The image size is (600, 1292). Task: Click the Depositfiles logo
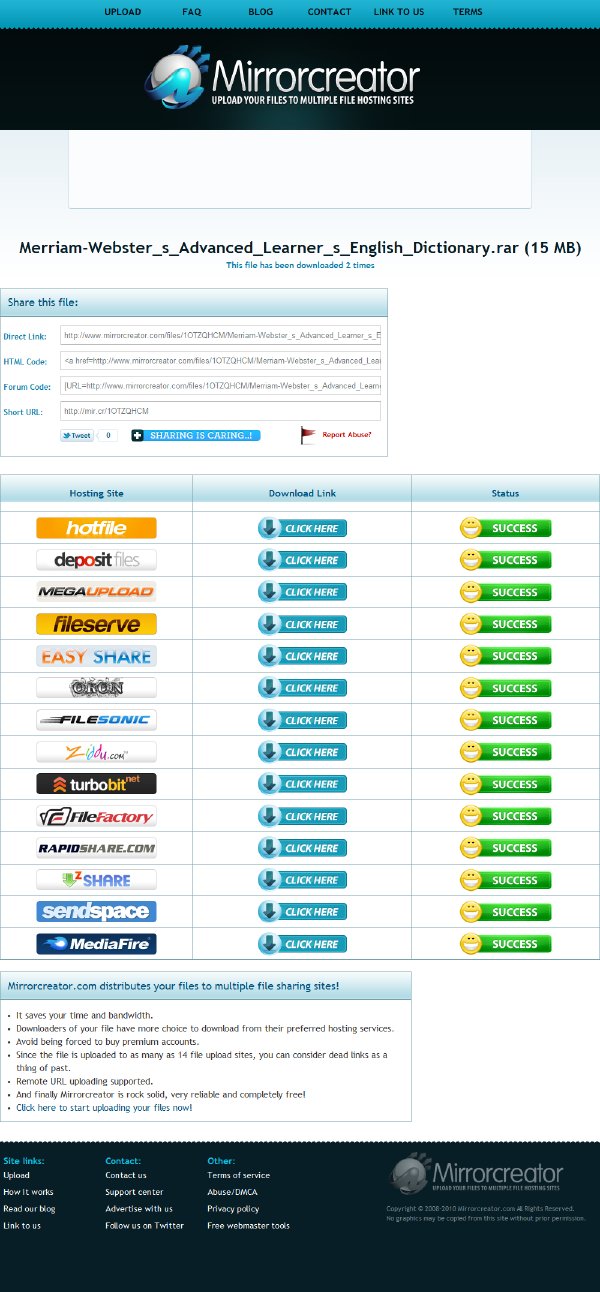(x=96, y=560)
